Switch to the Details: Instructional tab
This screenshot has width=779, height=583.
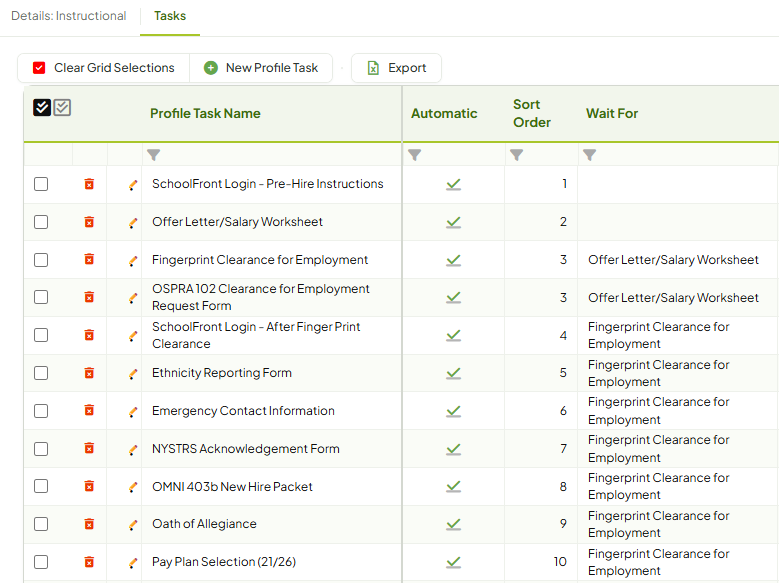click(x=69, y=16)
